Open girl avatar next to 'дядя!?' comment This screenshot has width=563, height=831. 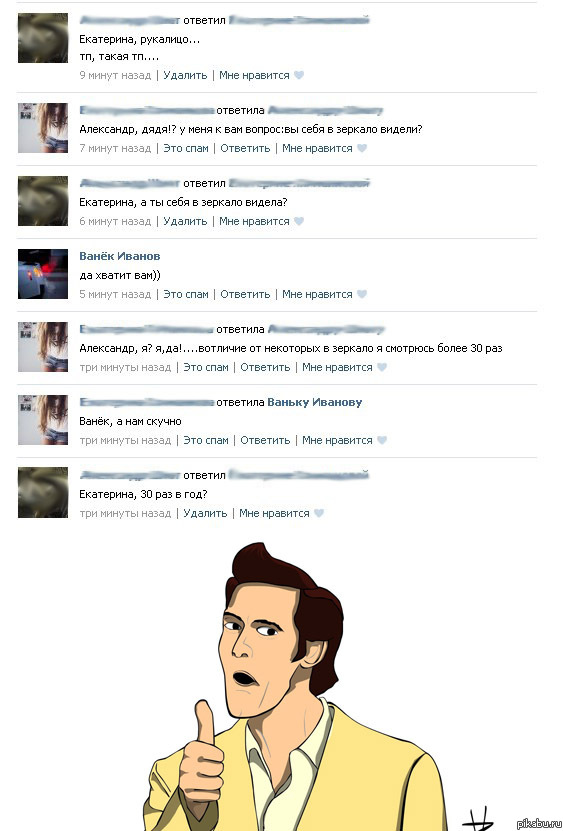pyautogui.click(x=43, y=128)
